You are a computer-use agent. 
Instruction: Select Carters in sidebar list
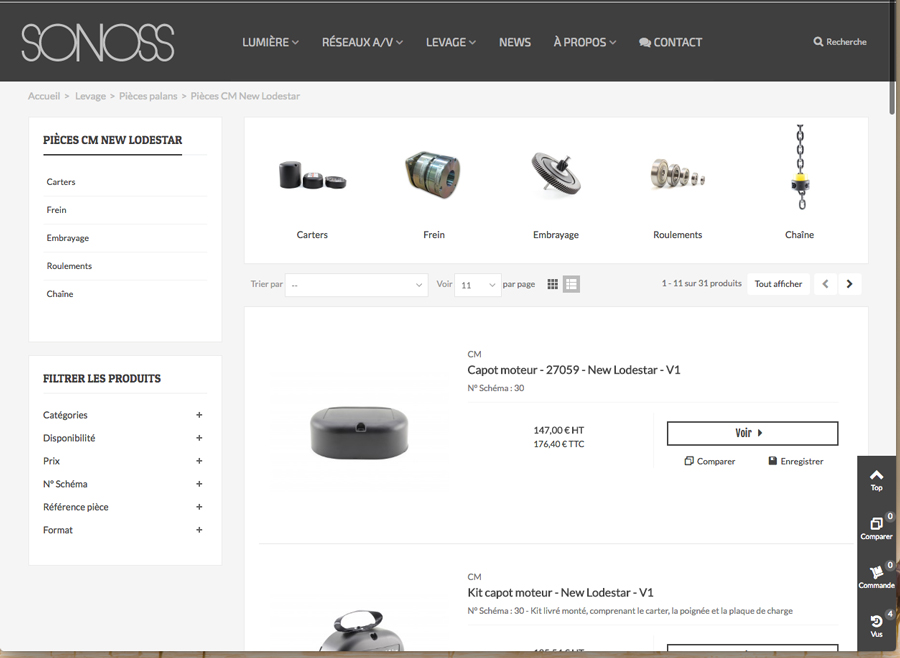[x=61, y=182]
